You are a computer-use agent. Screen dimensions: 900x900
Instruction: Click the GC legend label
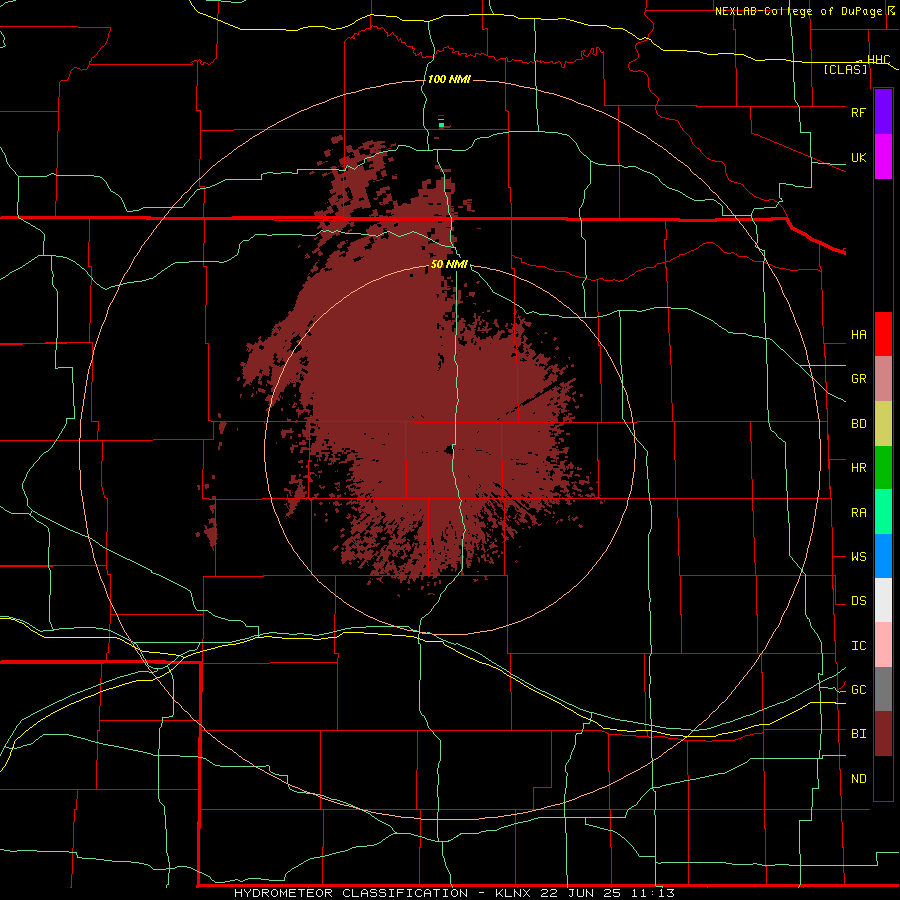point(858,689)
